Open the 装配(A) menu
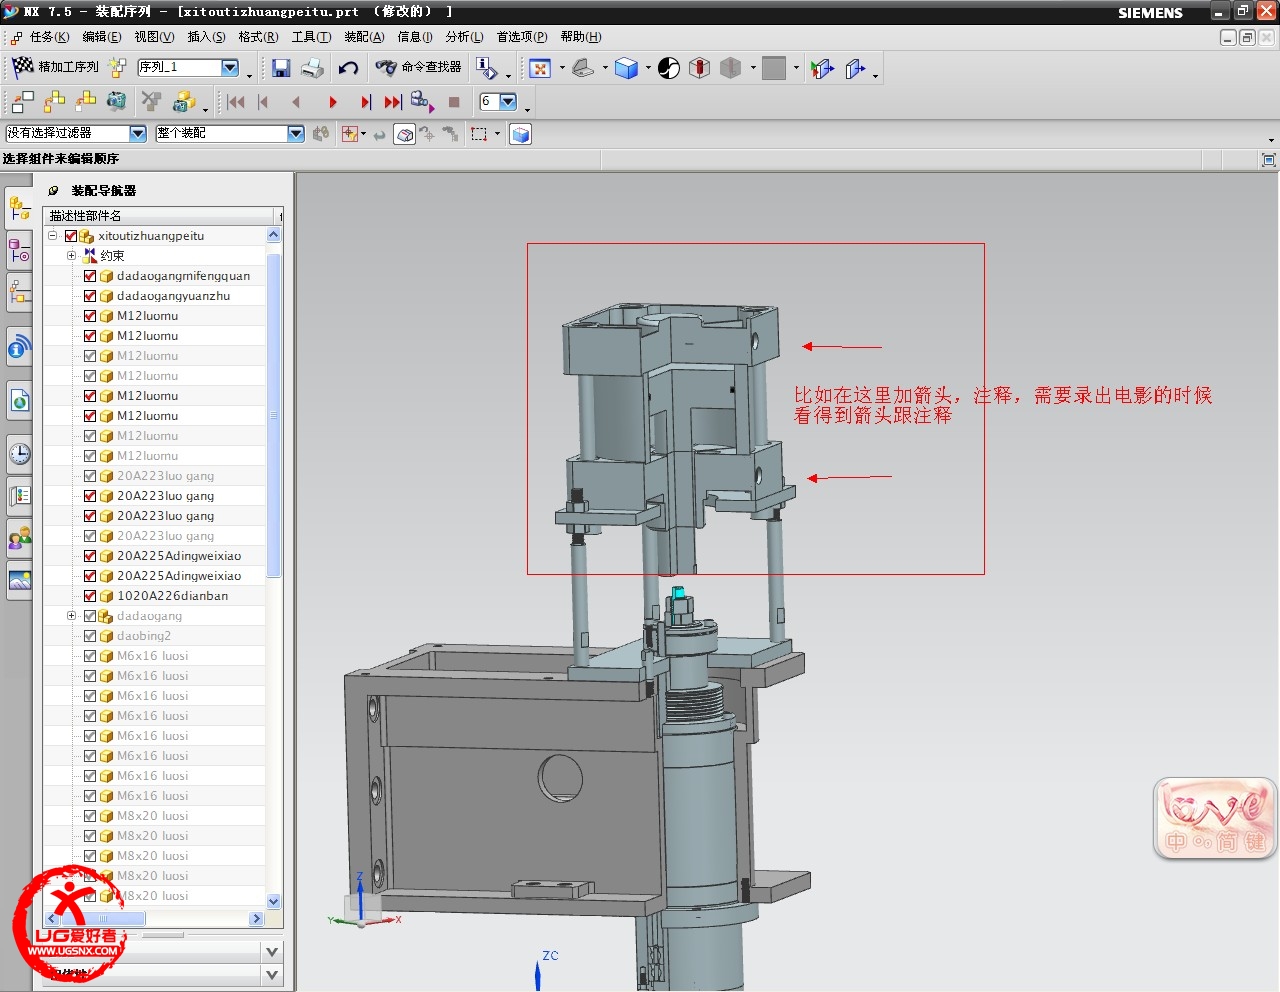Screen dimensions: 1280x992 pos(364,37)
